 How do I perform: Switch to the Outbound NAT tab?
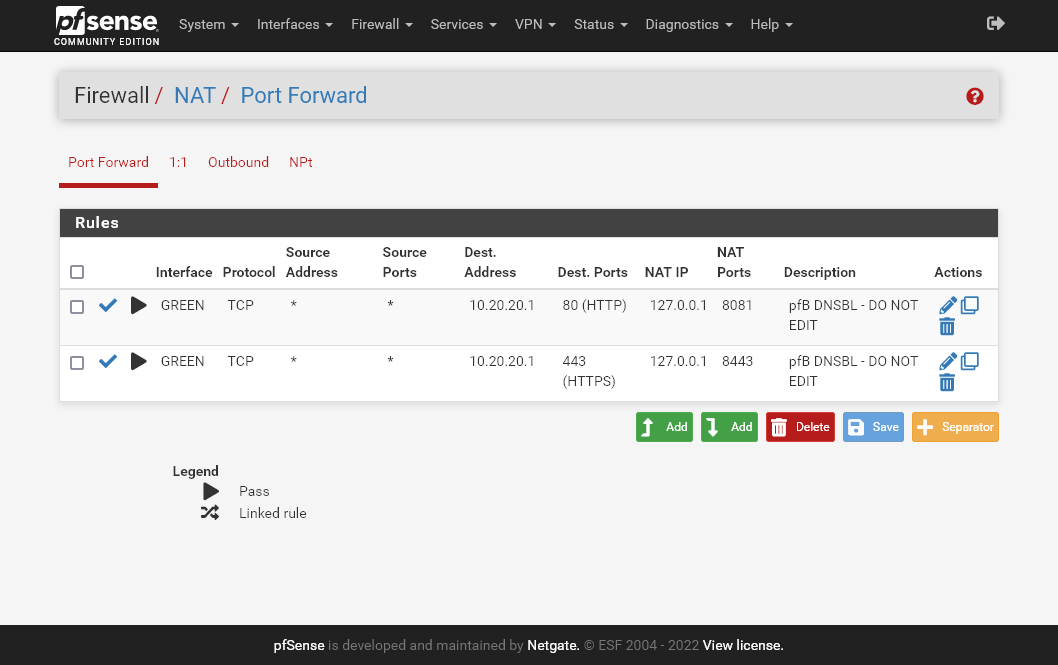pos(238,162)
